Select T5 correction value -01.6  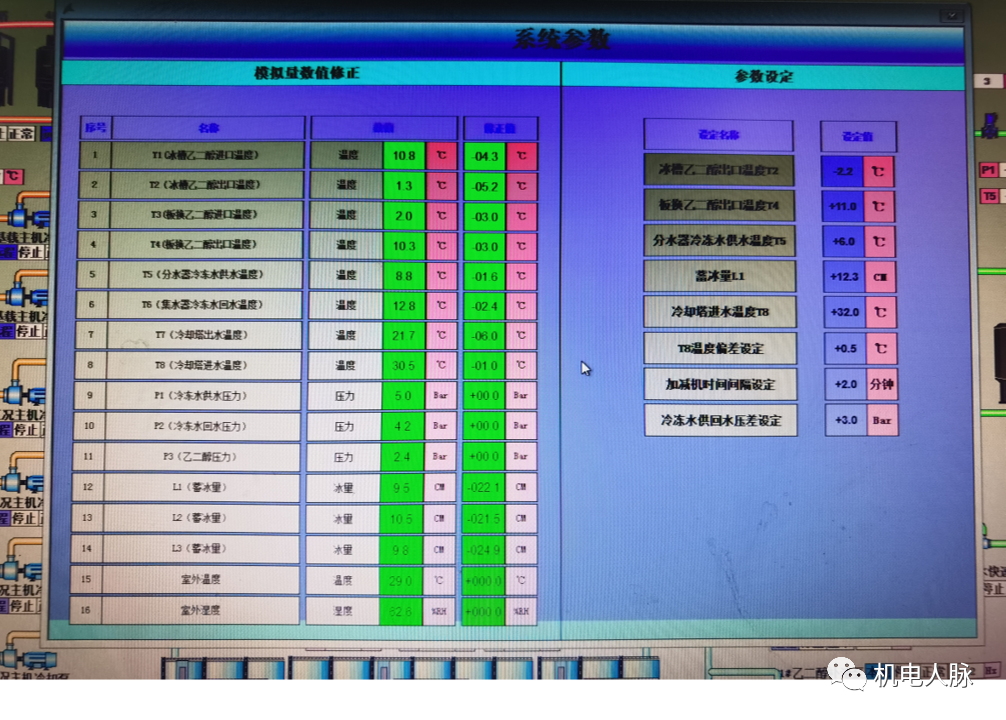(x=486, y=276)
